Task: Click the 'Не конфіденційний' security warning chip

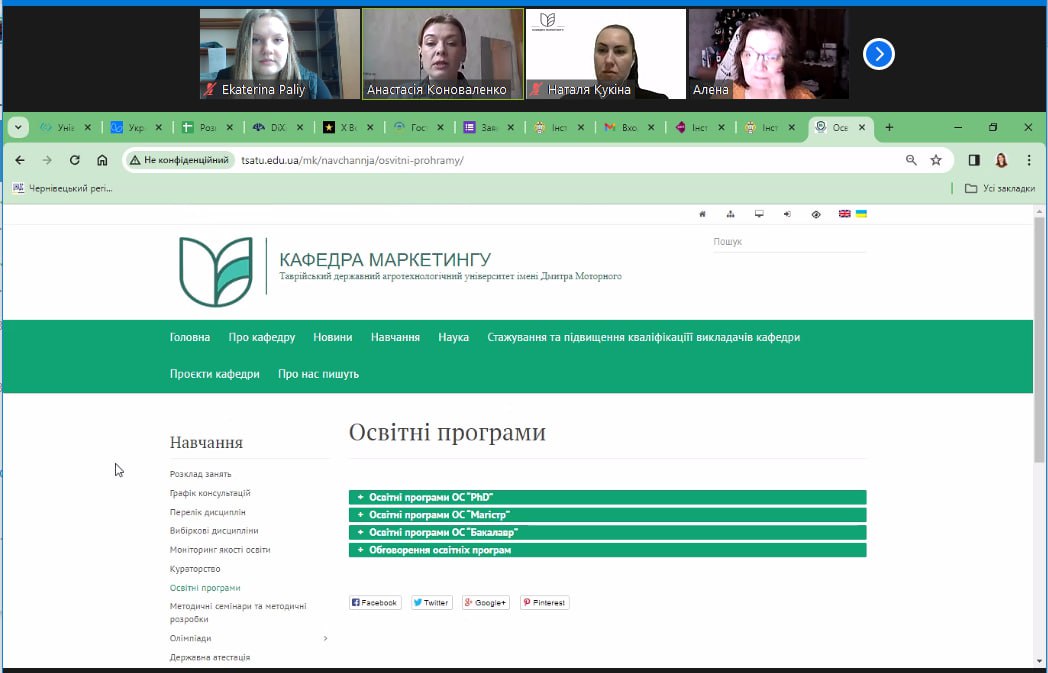Action: [x=180, y=160]
